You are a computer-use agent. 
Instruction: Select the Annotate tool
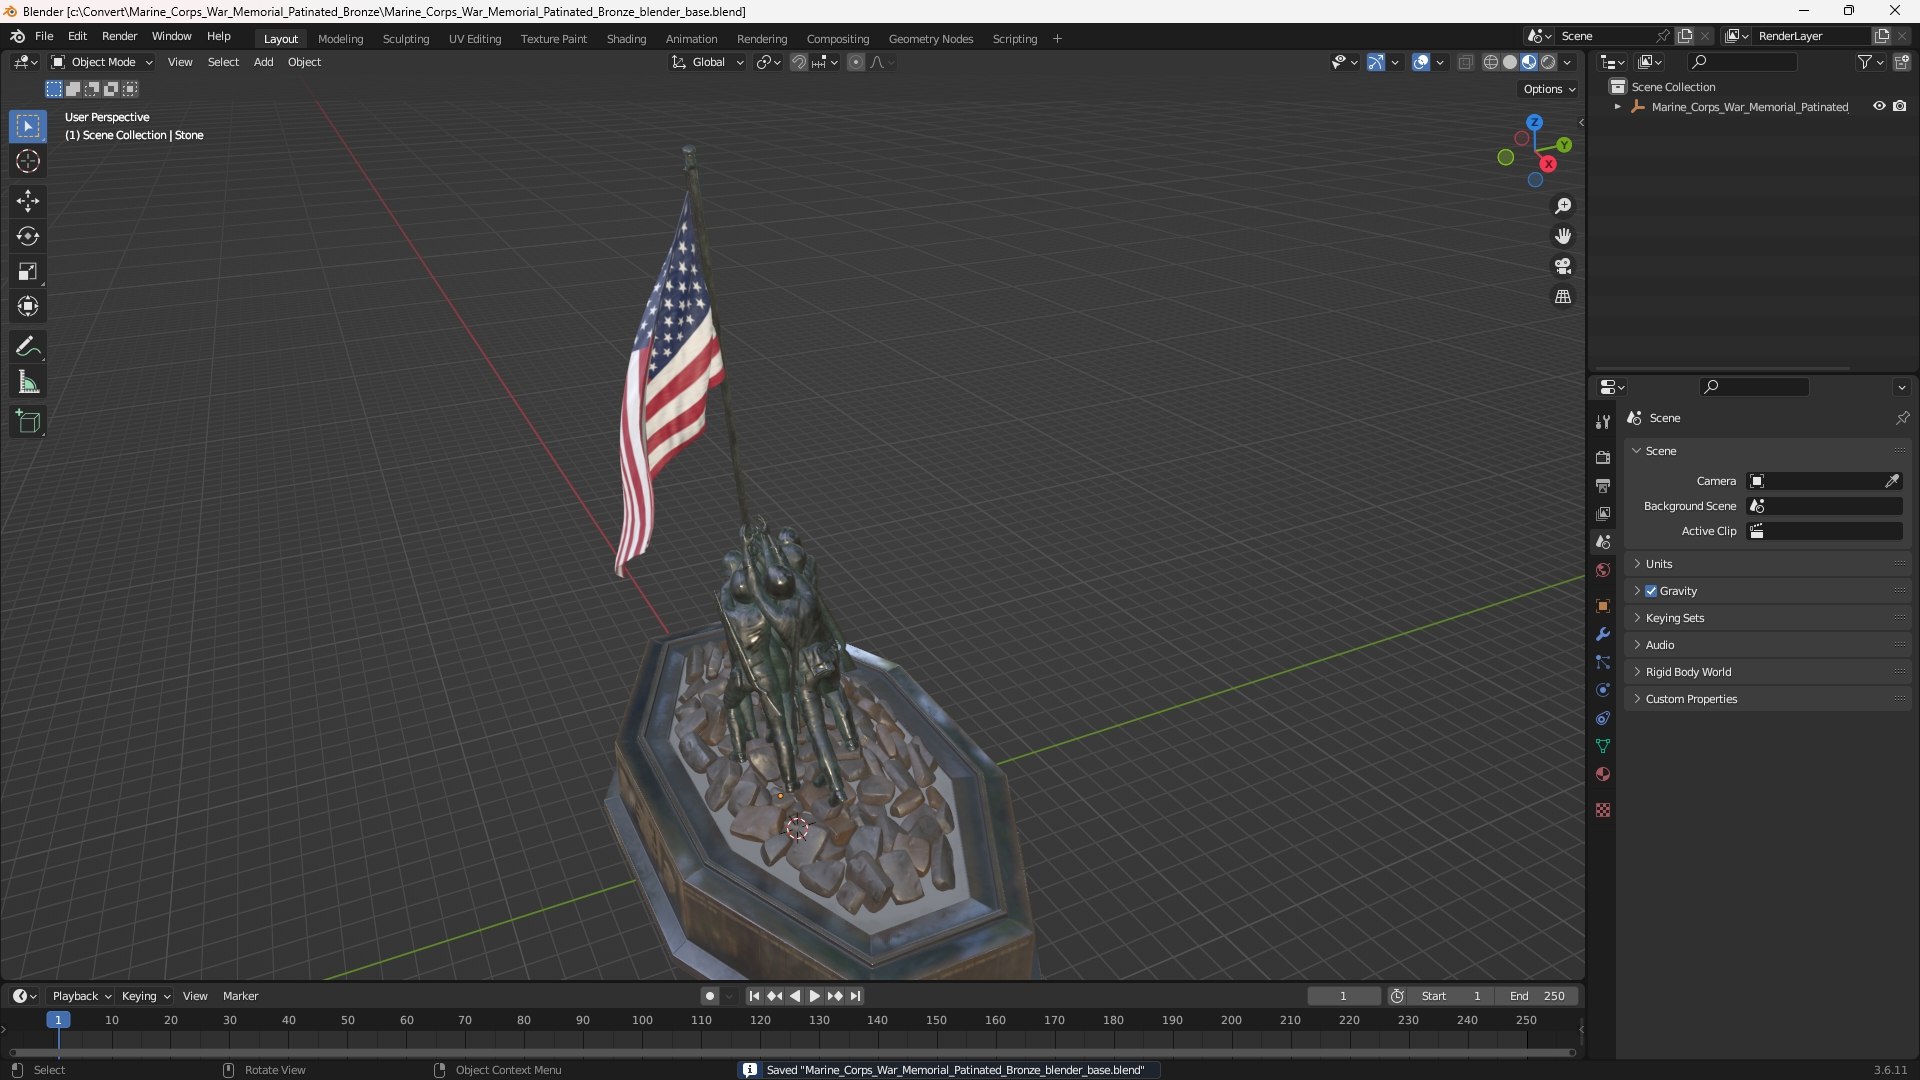click(x=28, y=347)
